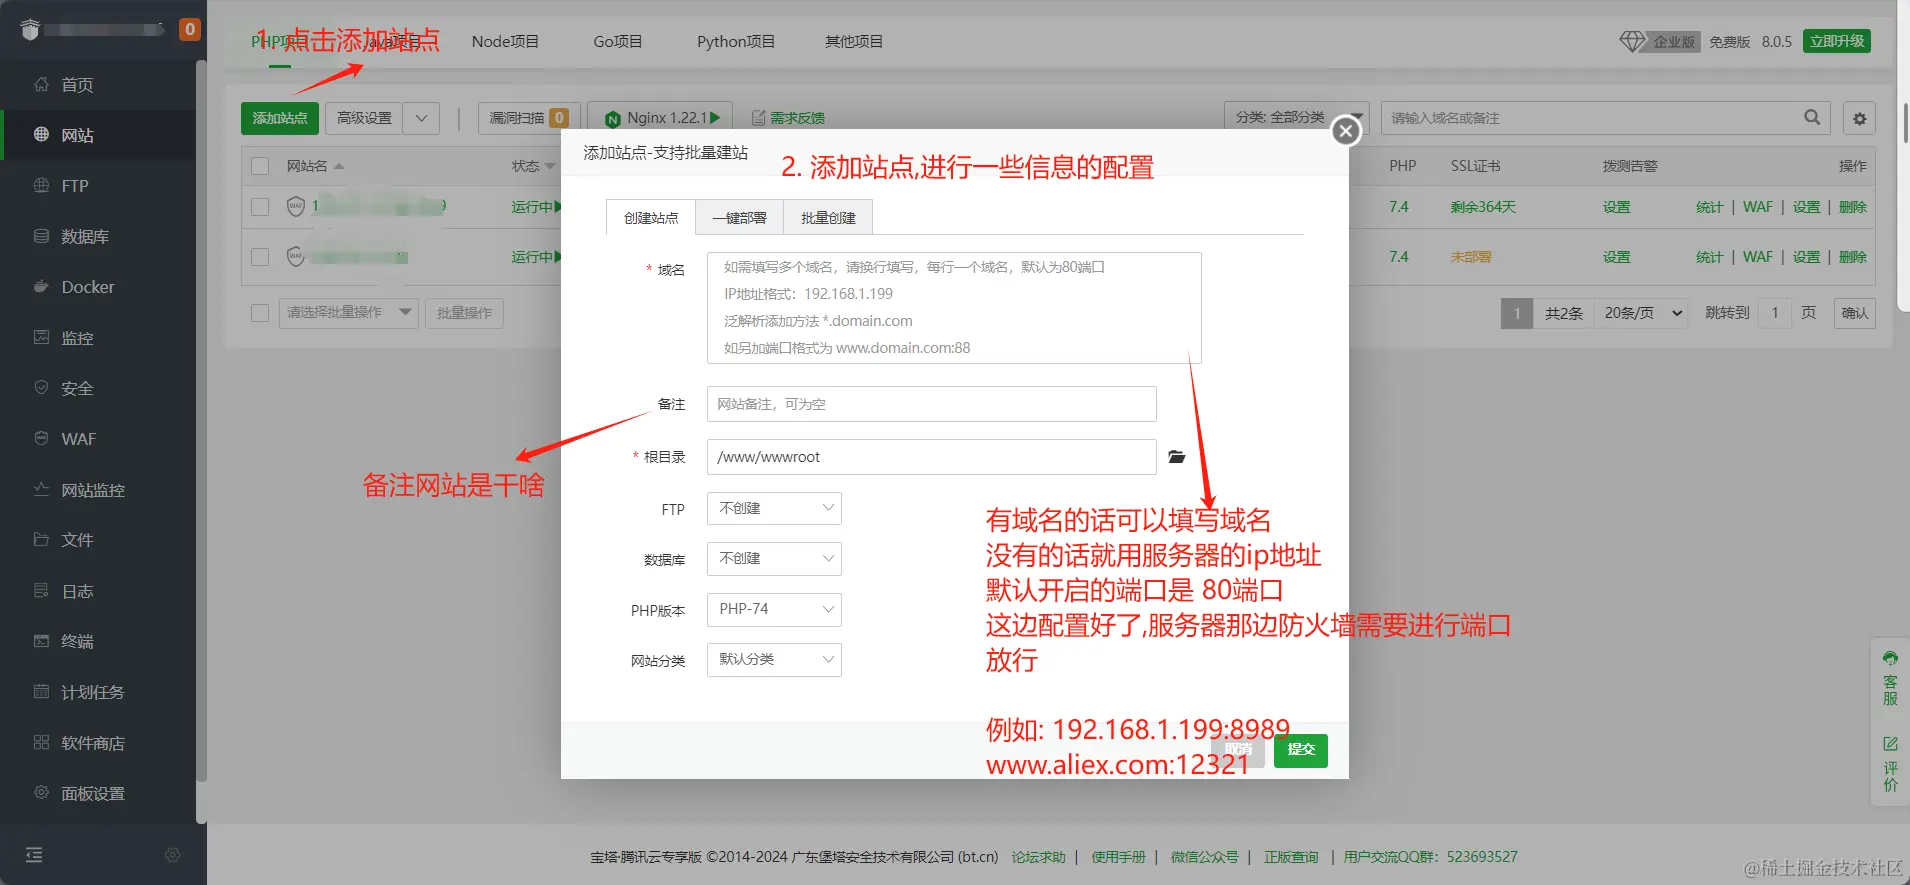Screen dimensions: 1910x885
Task: Select the 批量创建 tab in dialog
Action: [828, 218]
